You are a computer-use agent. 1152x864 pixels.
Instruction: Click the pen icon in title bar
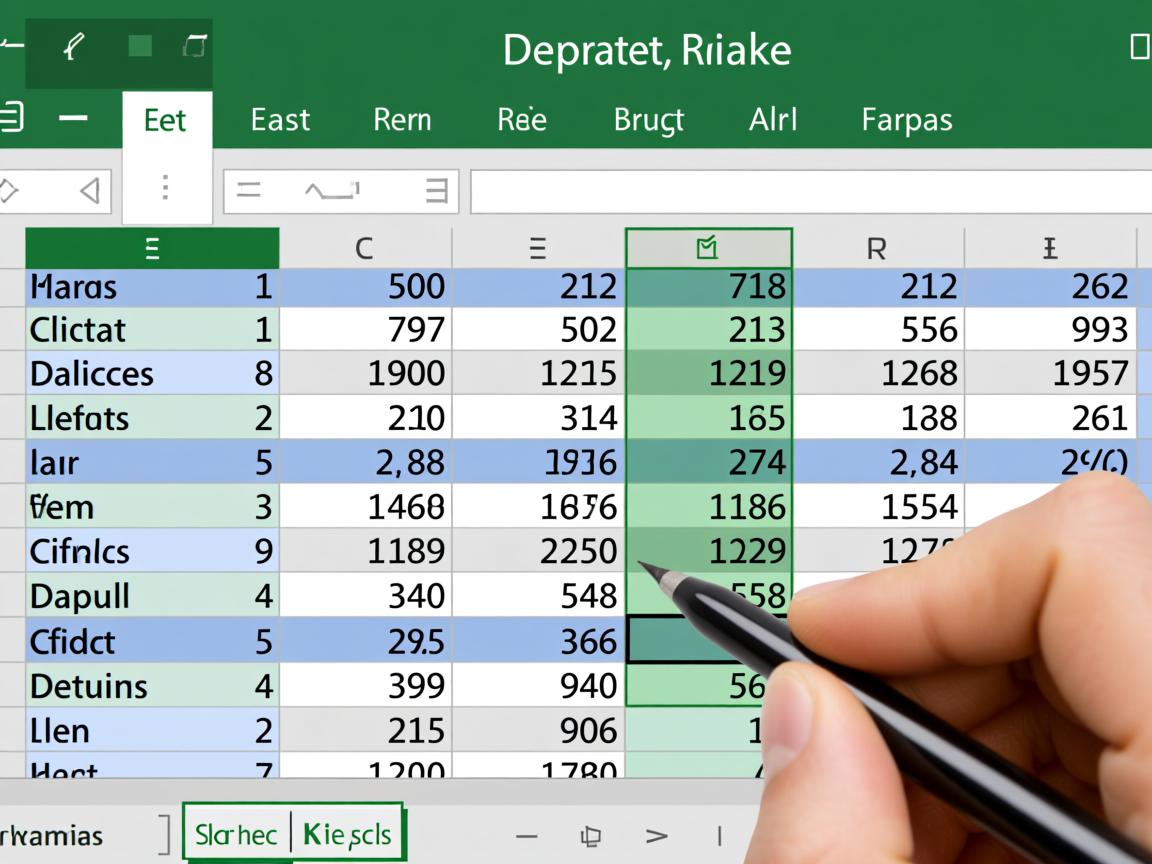(72, 46)
